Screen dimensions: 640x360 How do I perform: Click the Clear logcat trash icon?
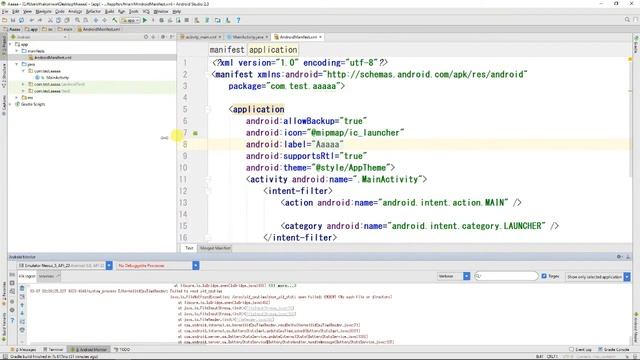pyautogui.click(x=22, y=288)
